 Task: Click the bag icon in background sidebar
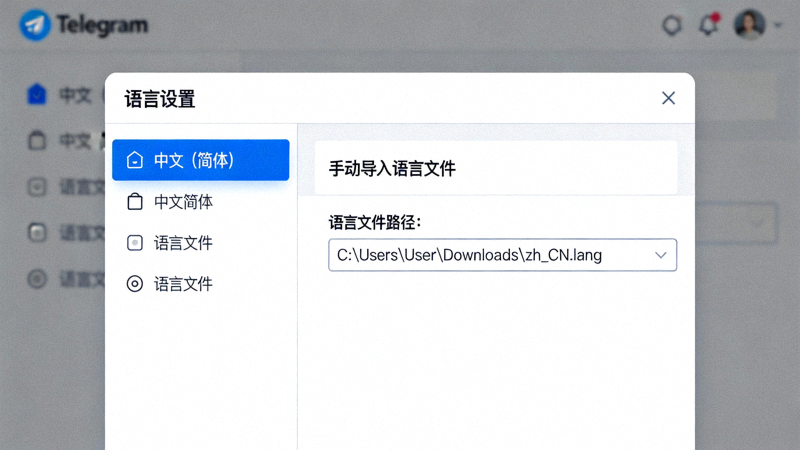[x=37, y=140]
